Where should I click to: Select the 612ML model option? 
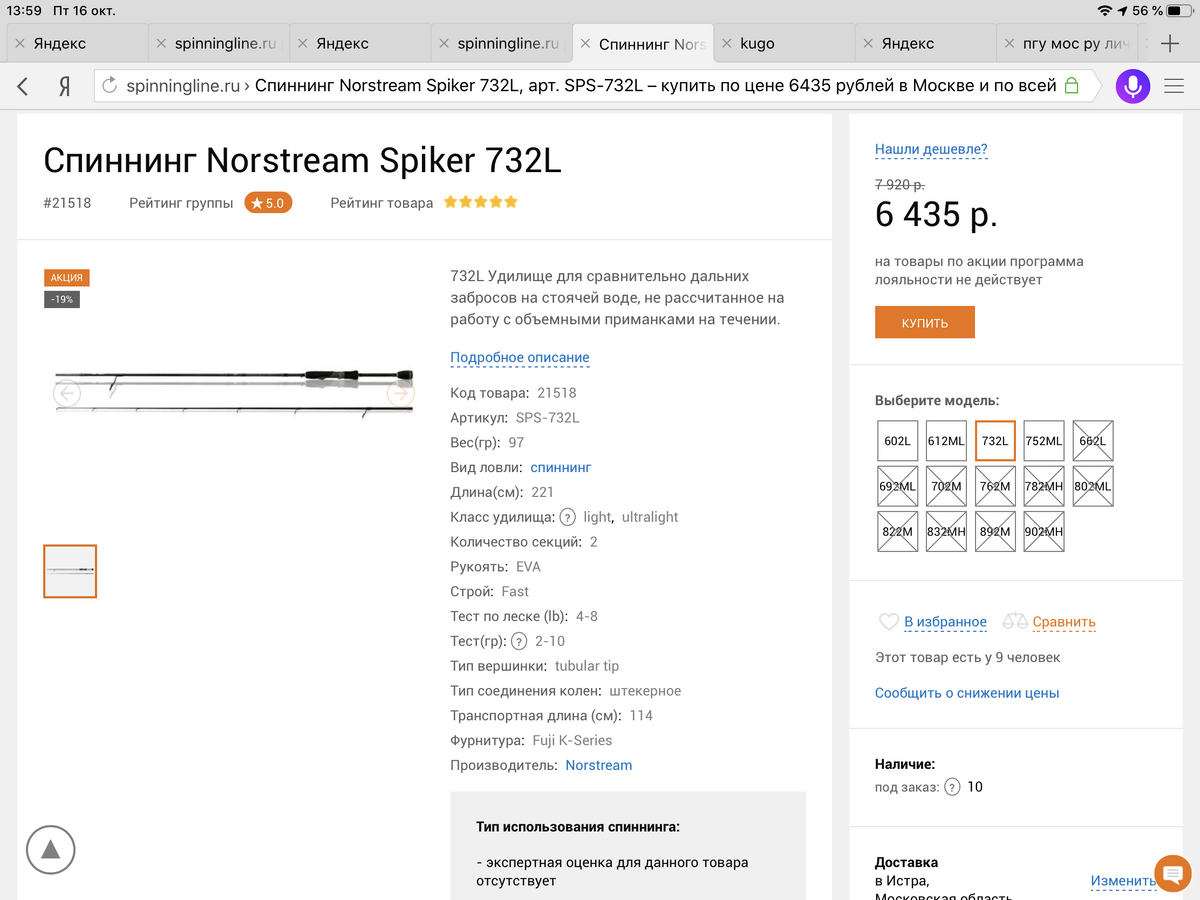[946, 441]
